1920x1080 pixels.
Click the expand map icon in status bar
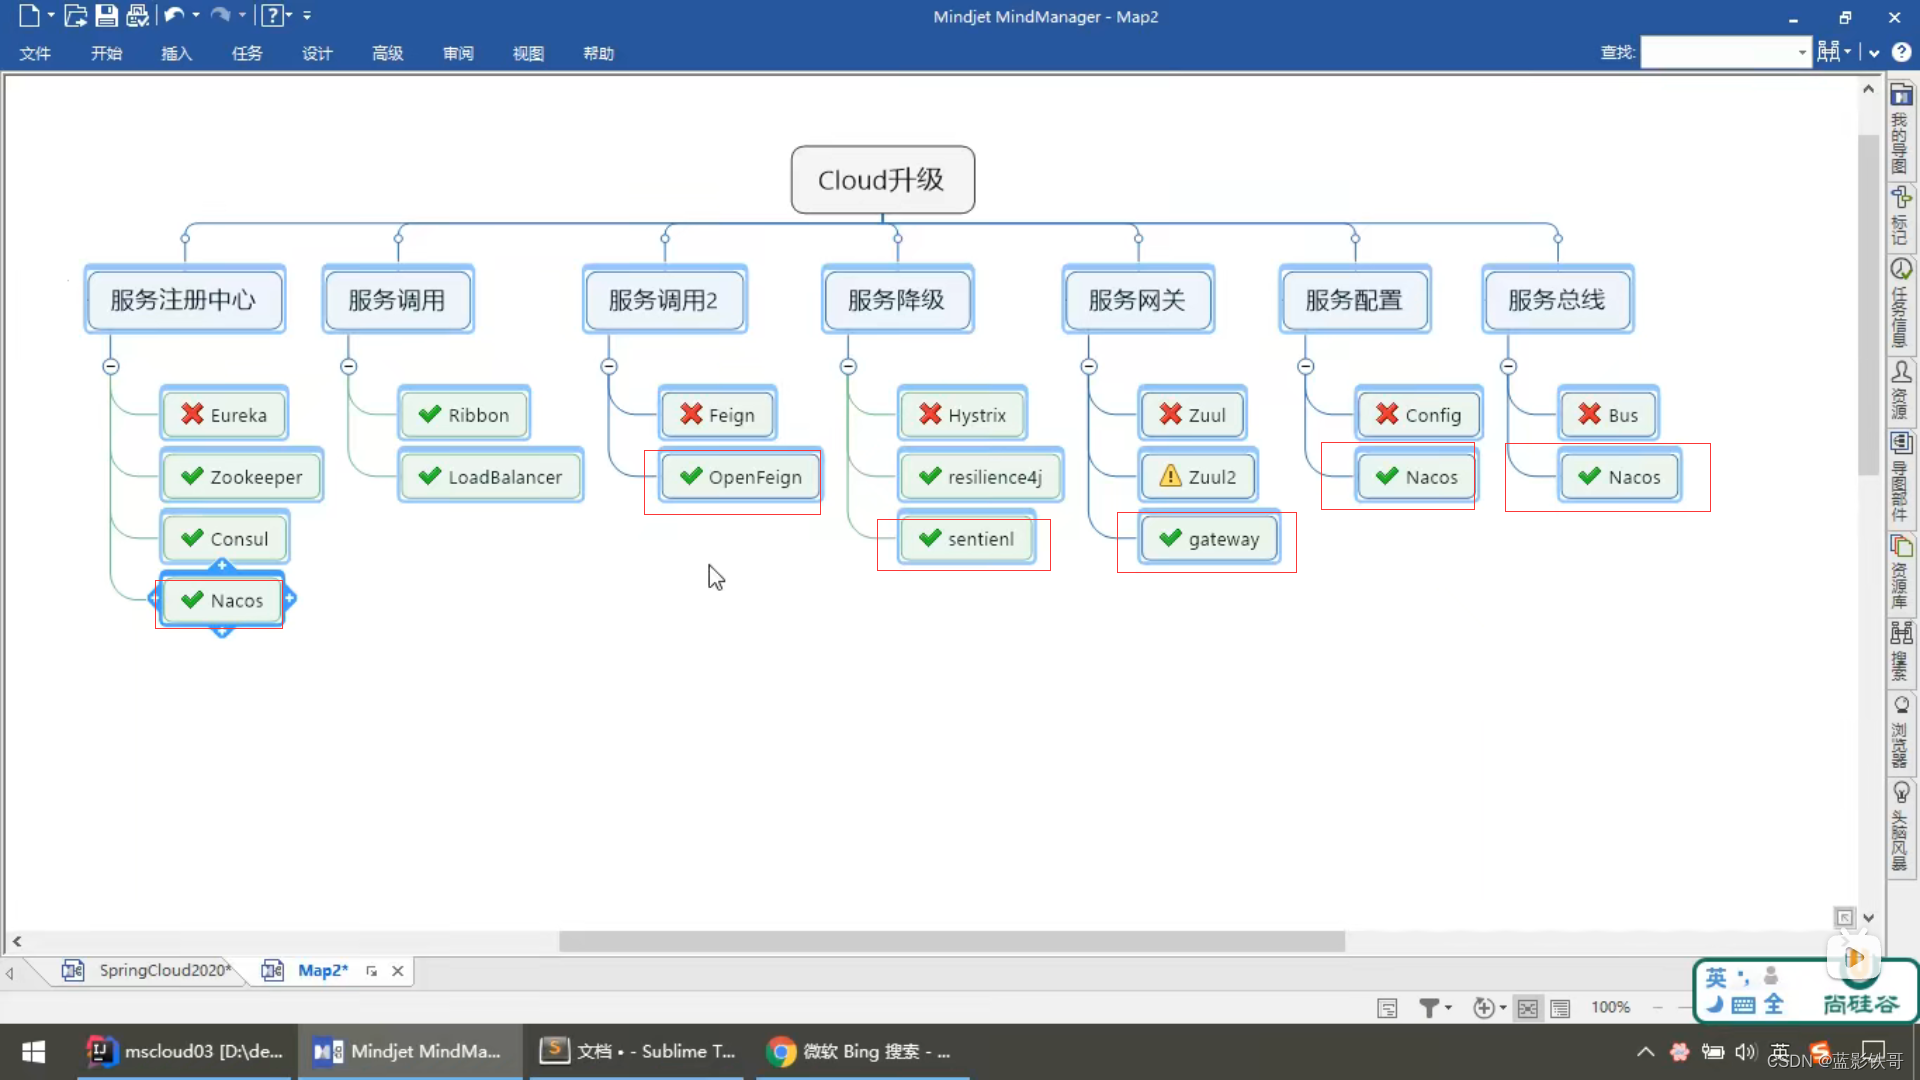click(1528, 1006)
